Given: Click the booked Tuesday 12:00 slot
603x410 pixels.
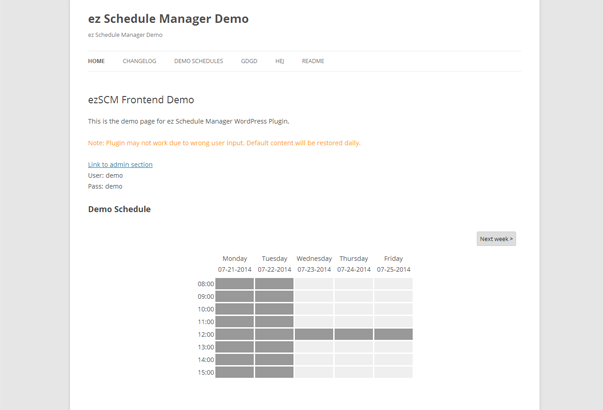Looking at the screenshot, I should [274, 334].
